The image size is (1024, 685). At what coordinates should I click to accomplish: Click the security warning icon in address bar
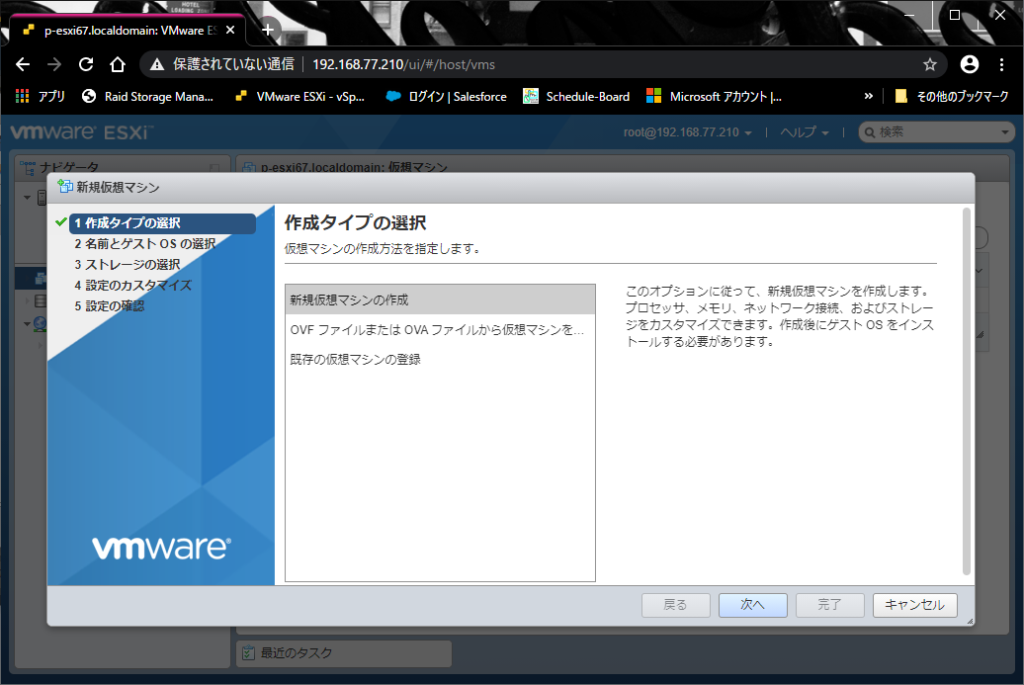coord(157,65)
